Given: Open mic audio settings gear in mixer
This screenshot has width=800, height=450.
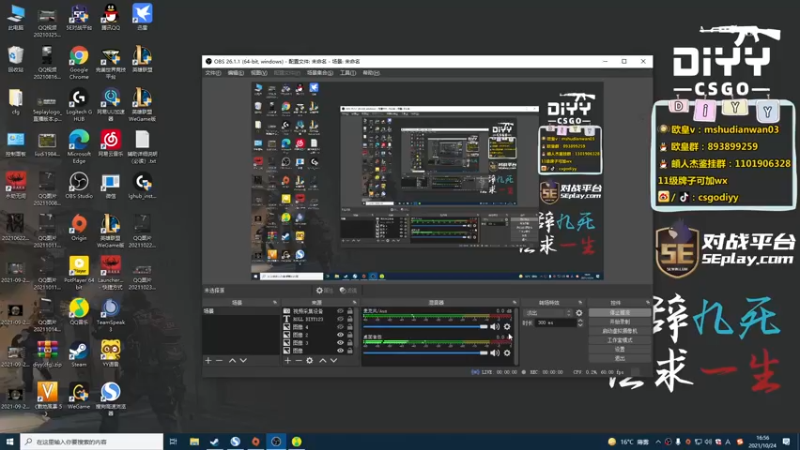Looking at the screenshot, I should coord(507,327).
